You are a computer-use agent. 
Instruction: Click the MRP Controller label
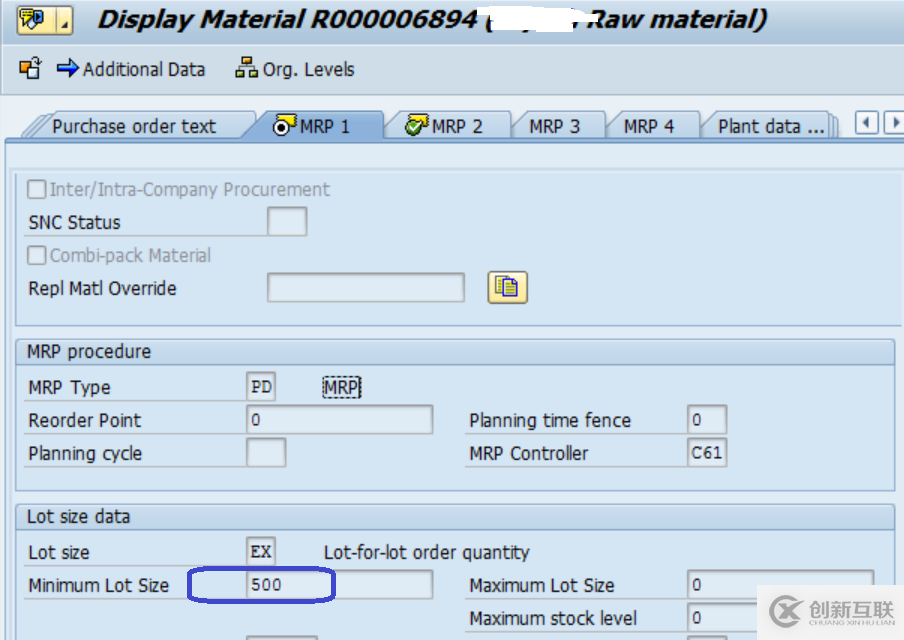pos(529,453)
